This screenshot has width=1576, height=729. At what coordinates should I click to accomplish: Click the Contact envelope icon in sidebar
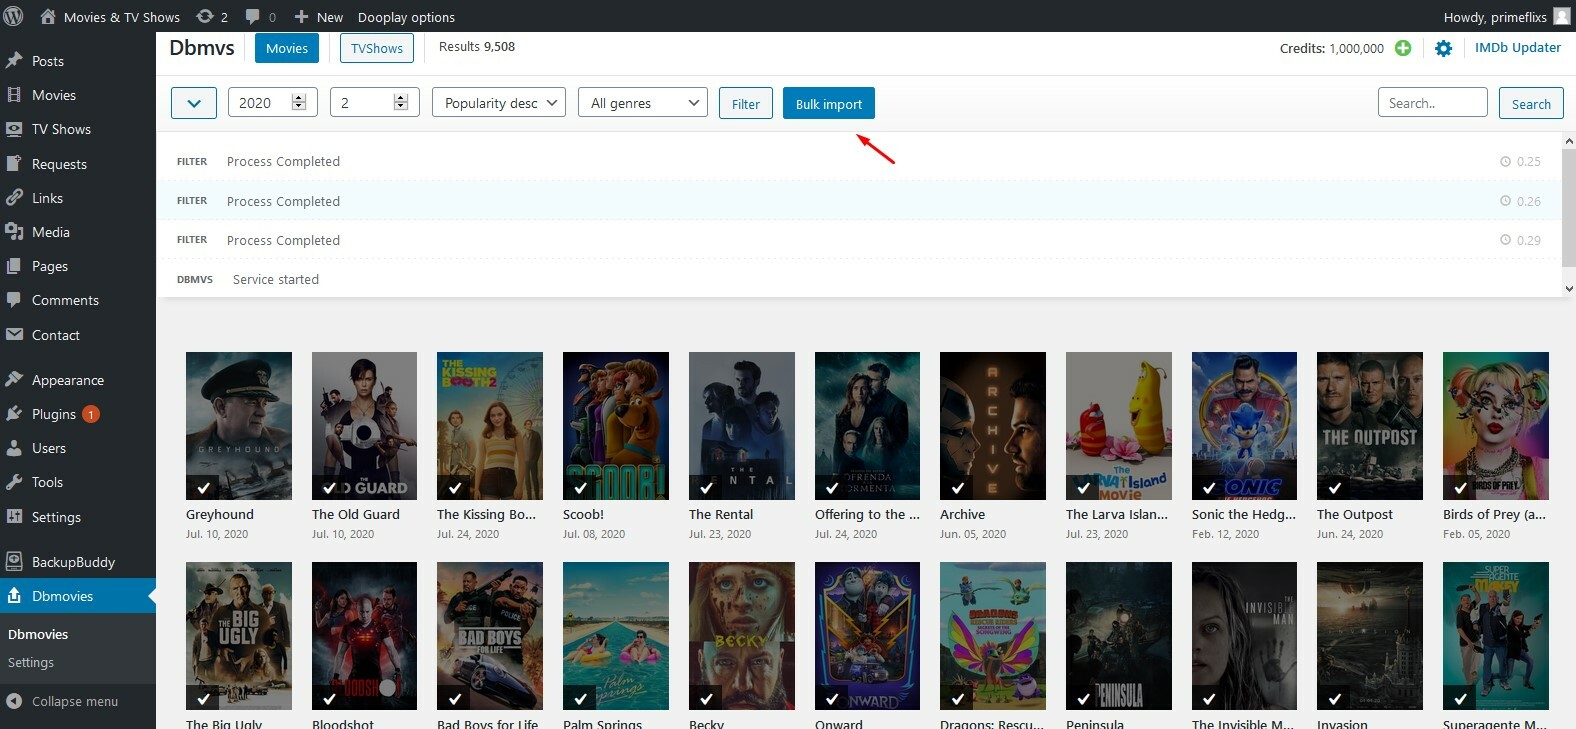tap(14, 335)
